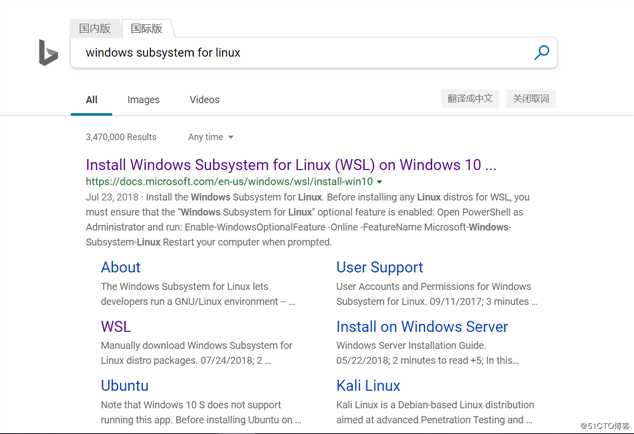Click the 'Jul 23, 2018' snippet date
Image resolution: width=634 pixels, height=434 pixels.
[x=112, y=197]
